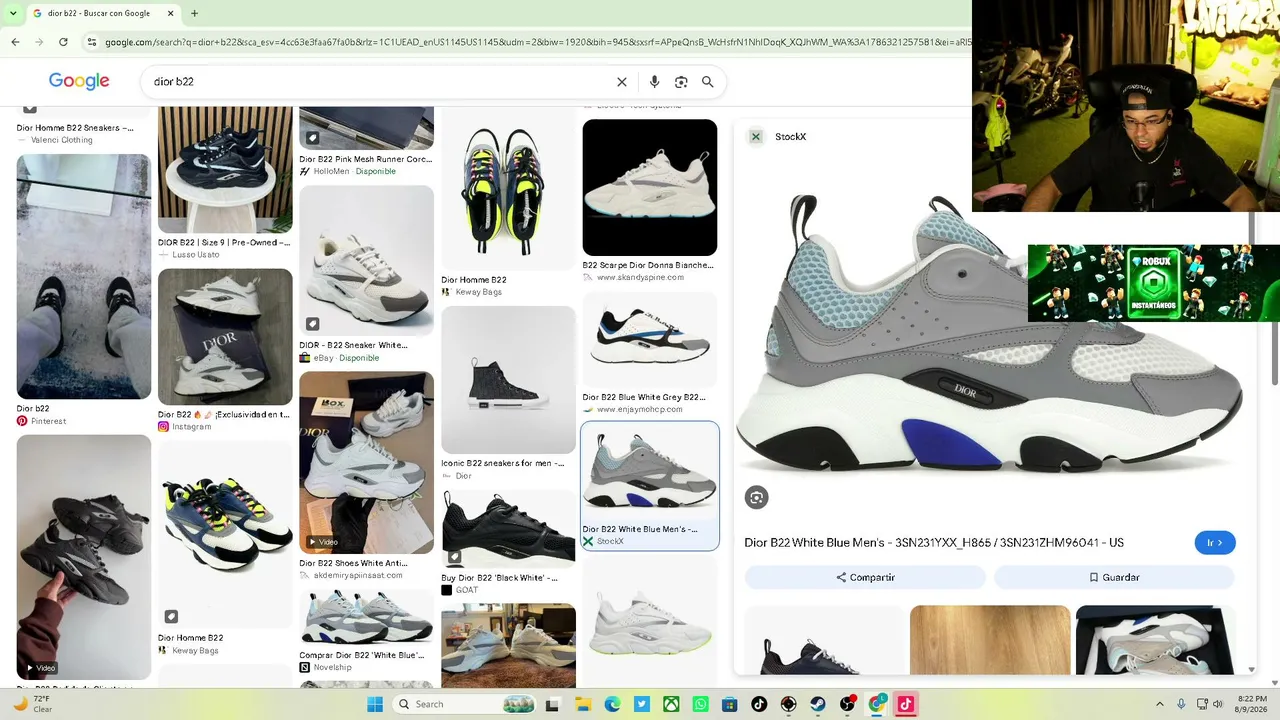Go back to the previous page
1280x720 pixels.
coord(15,42)
